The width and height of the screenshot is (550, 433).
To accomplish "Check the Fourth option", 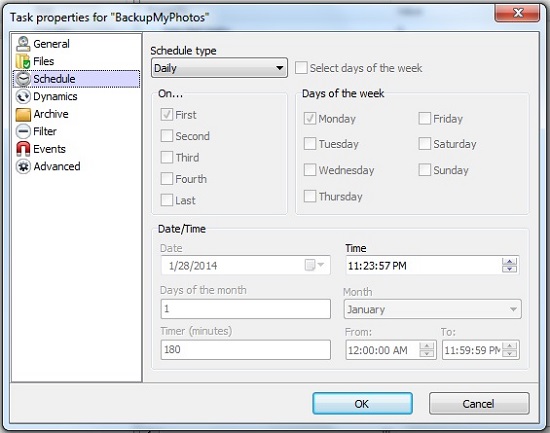I will pos(167,179).
